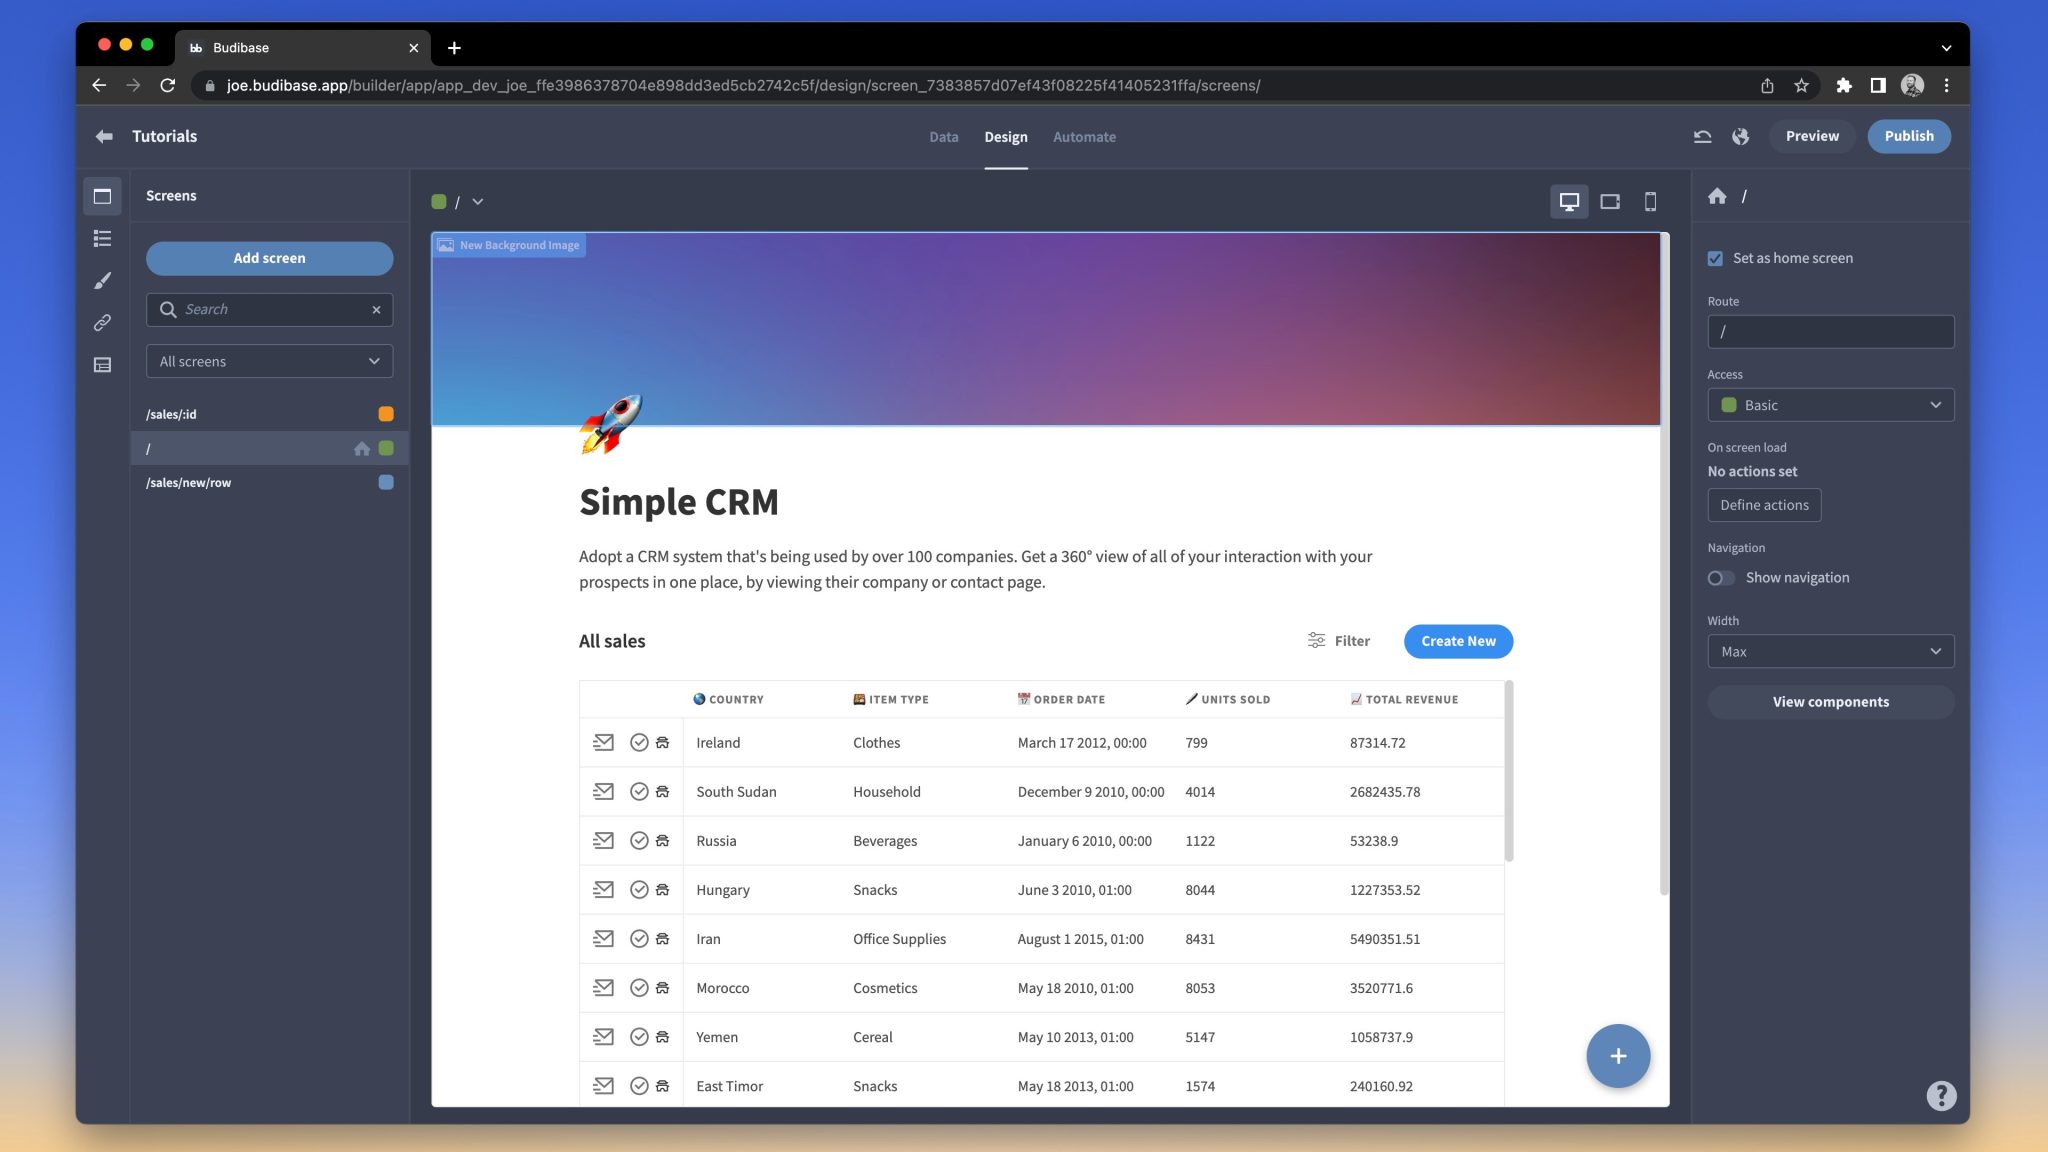Open the Access Basic dropdown
Viewport: 2048px width, 1152px height.
1830,405
